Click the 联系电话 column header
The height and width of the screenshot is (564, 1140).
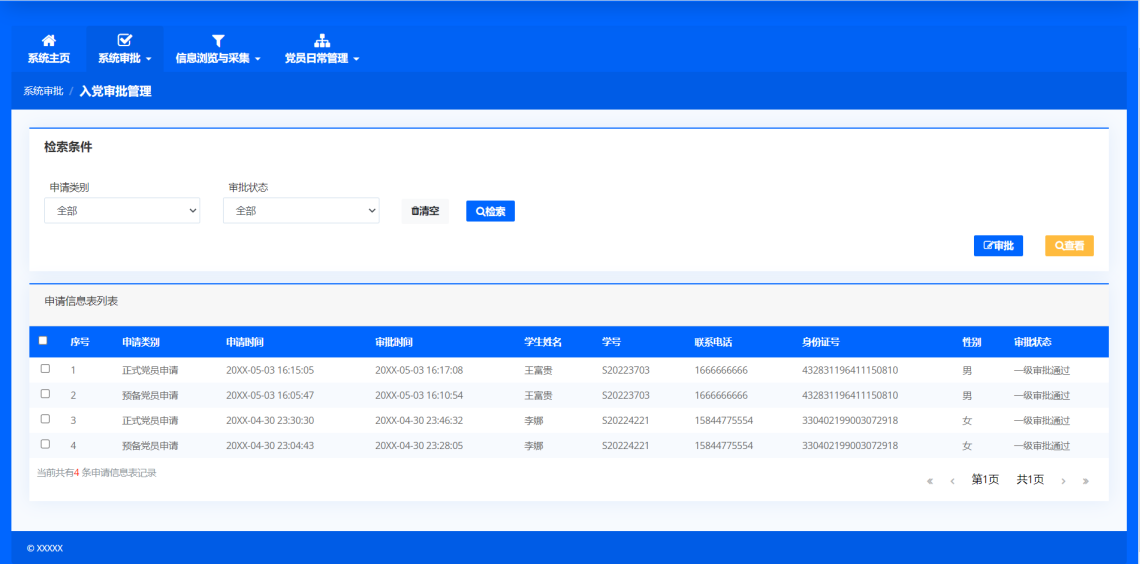713,342
